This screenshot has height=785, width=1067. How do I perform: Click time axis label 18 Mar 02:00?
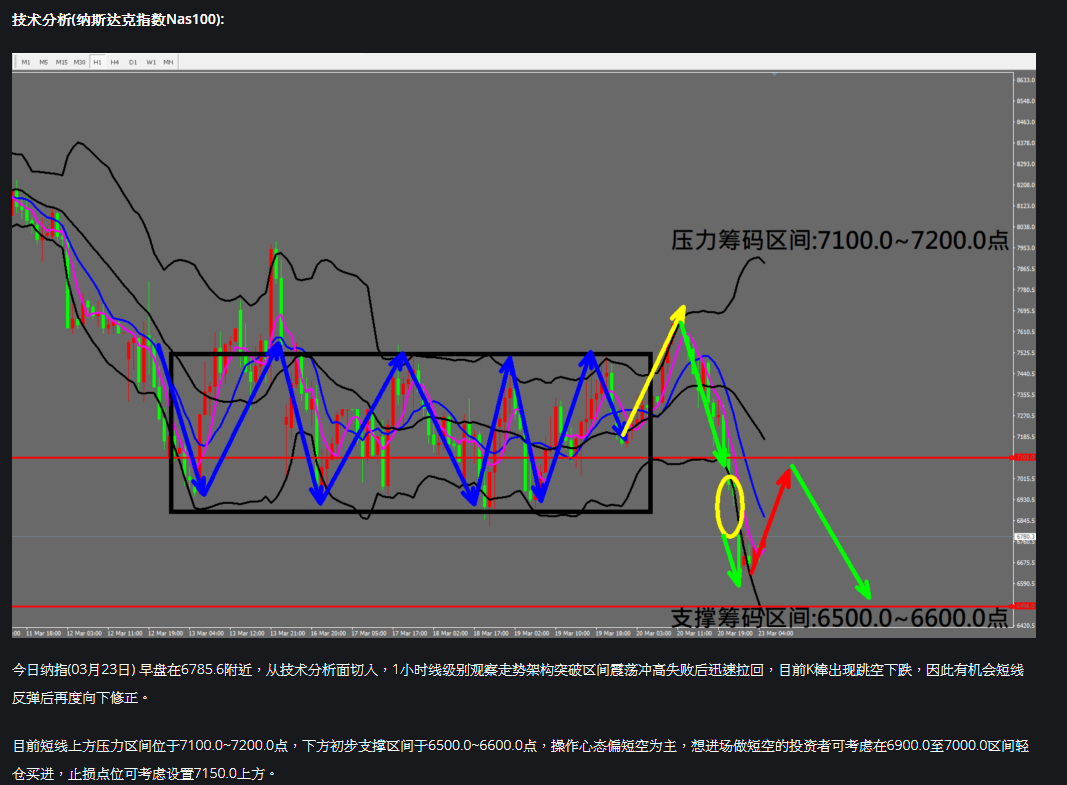[x=450, y=633]
